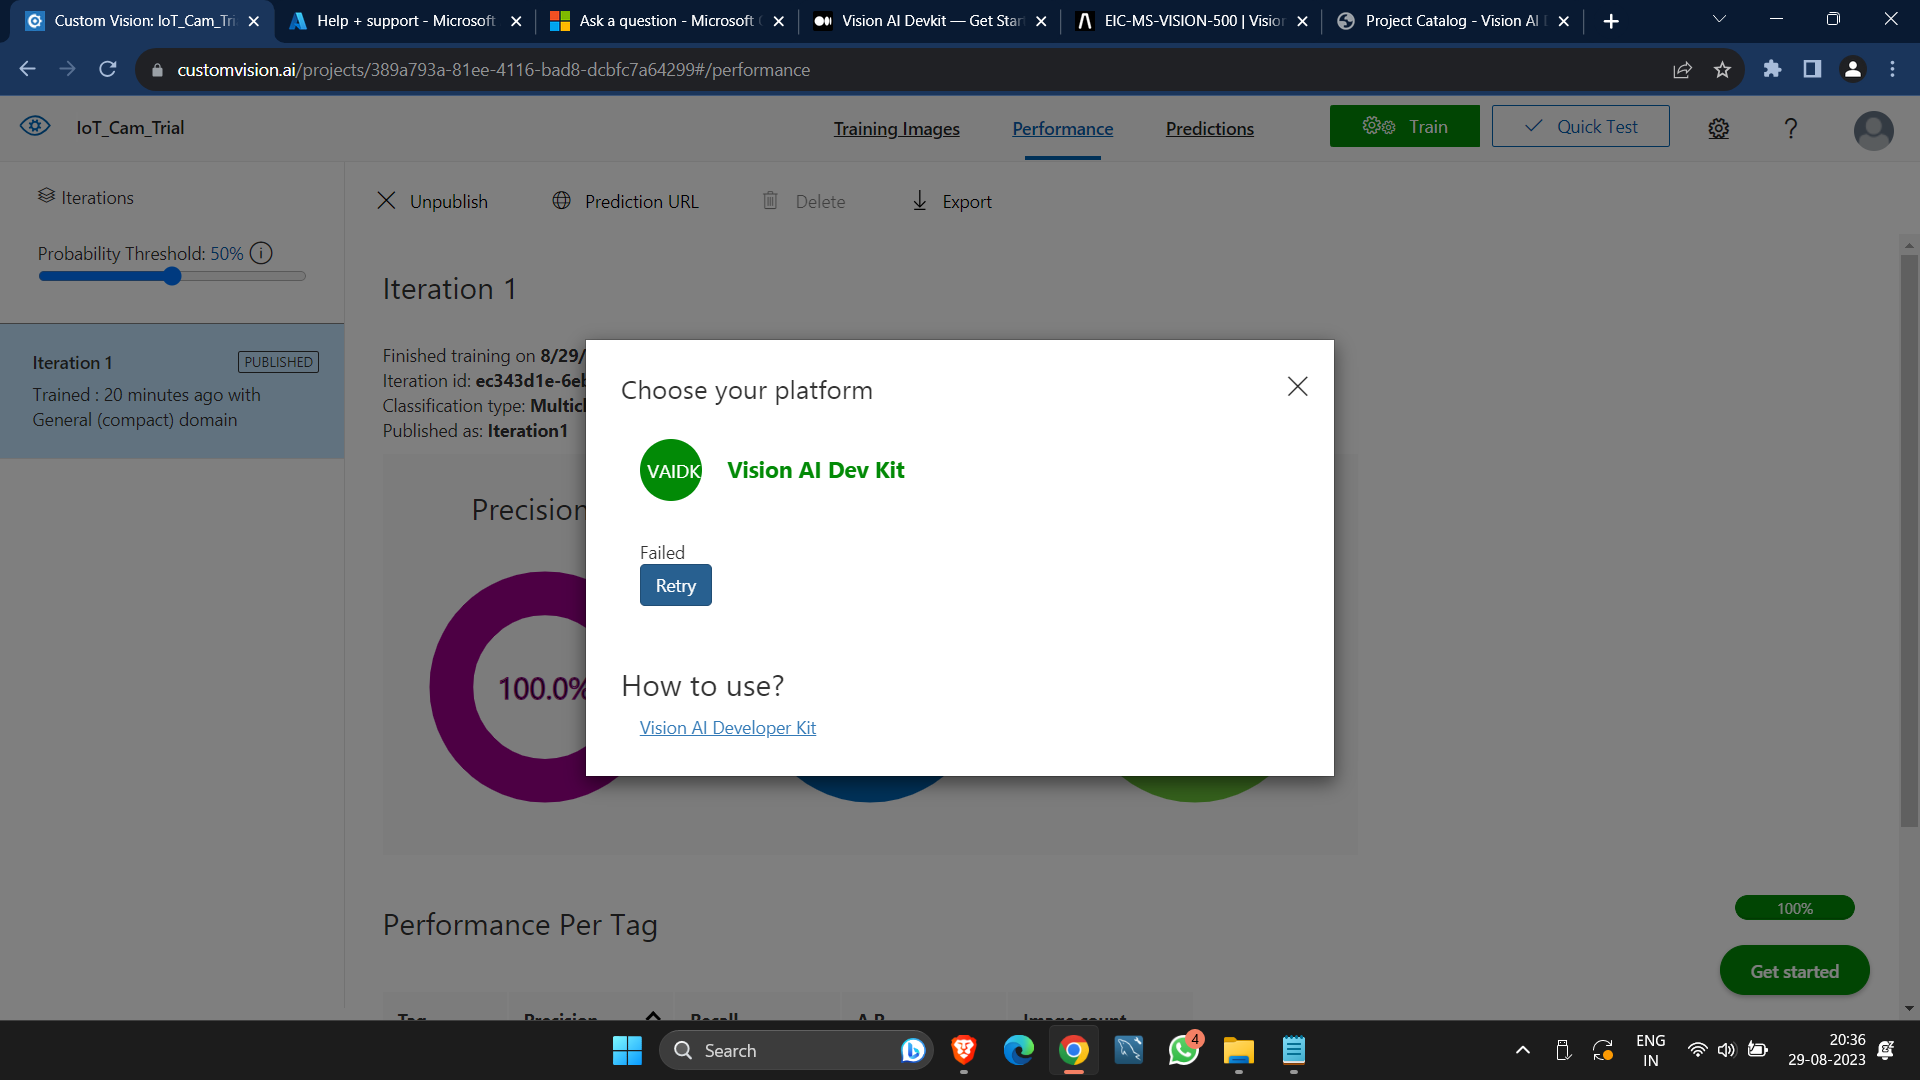Click the Delete iteration trash icon
Screen dimensions: 1920x1080
pos(770,200)
